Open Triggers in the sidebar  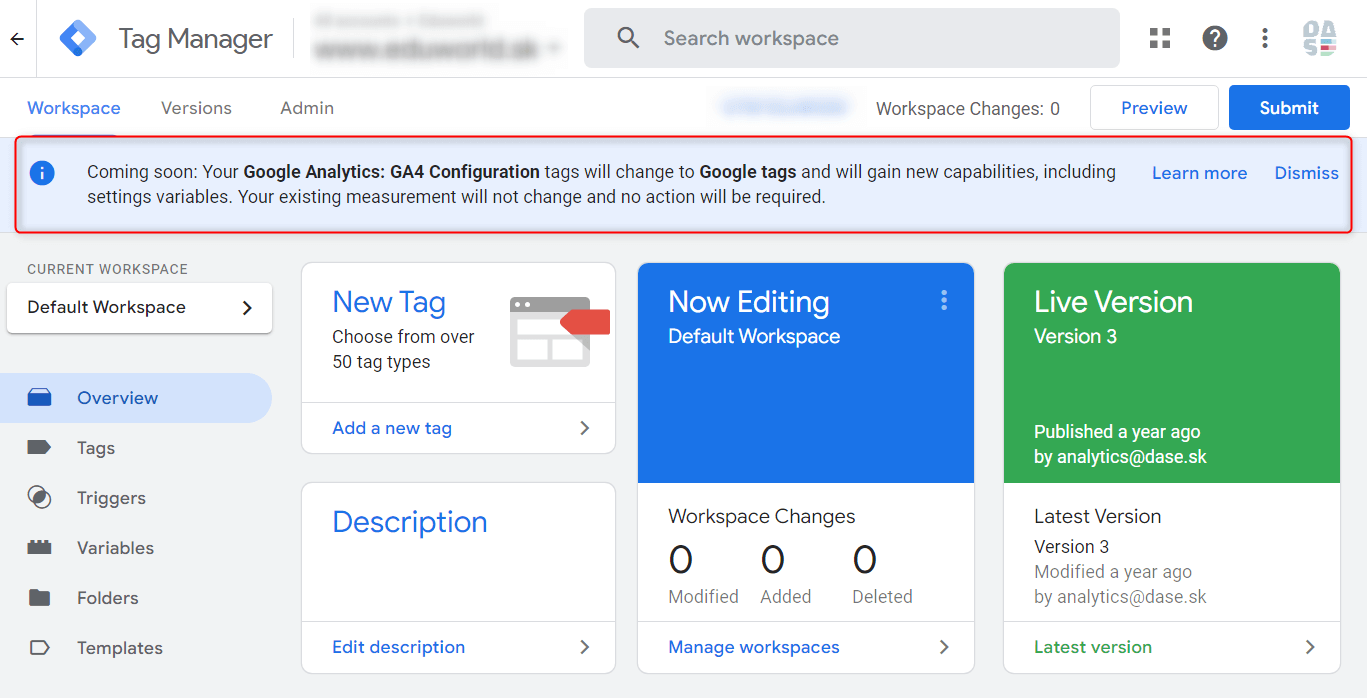click(136, 498)
